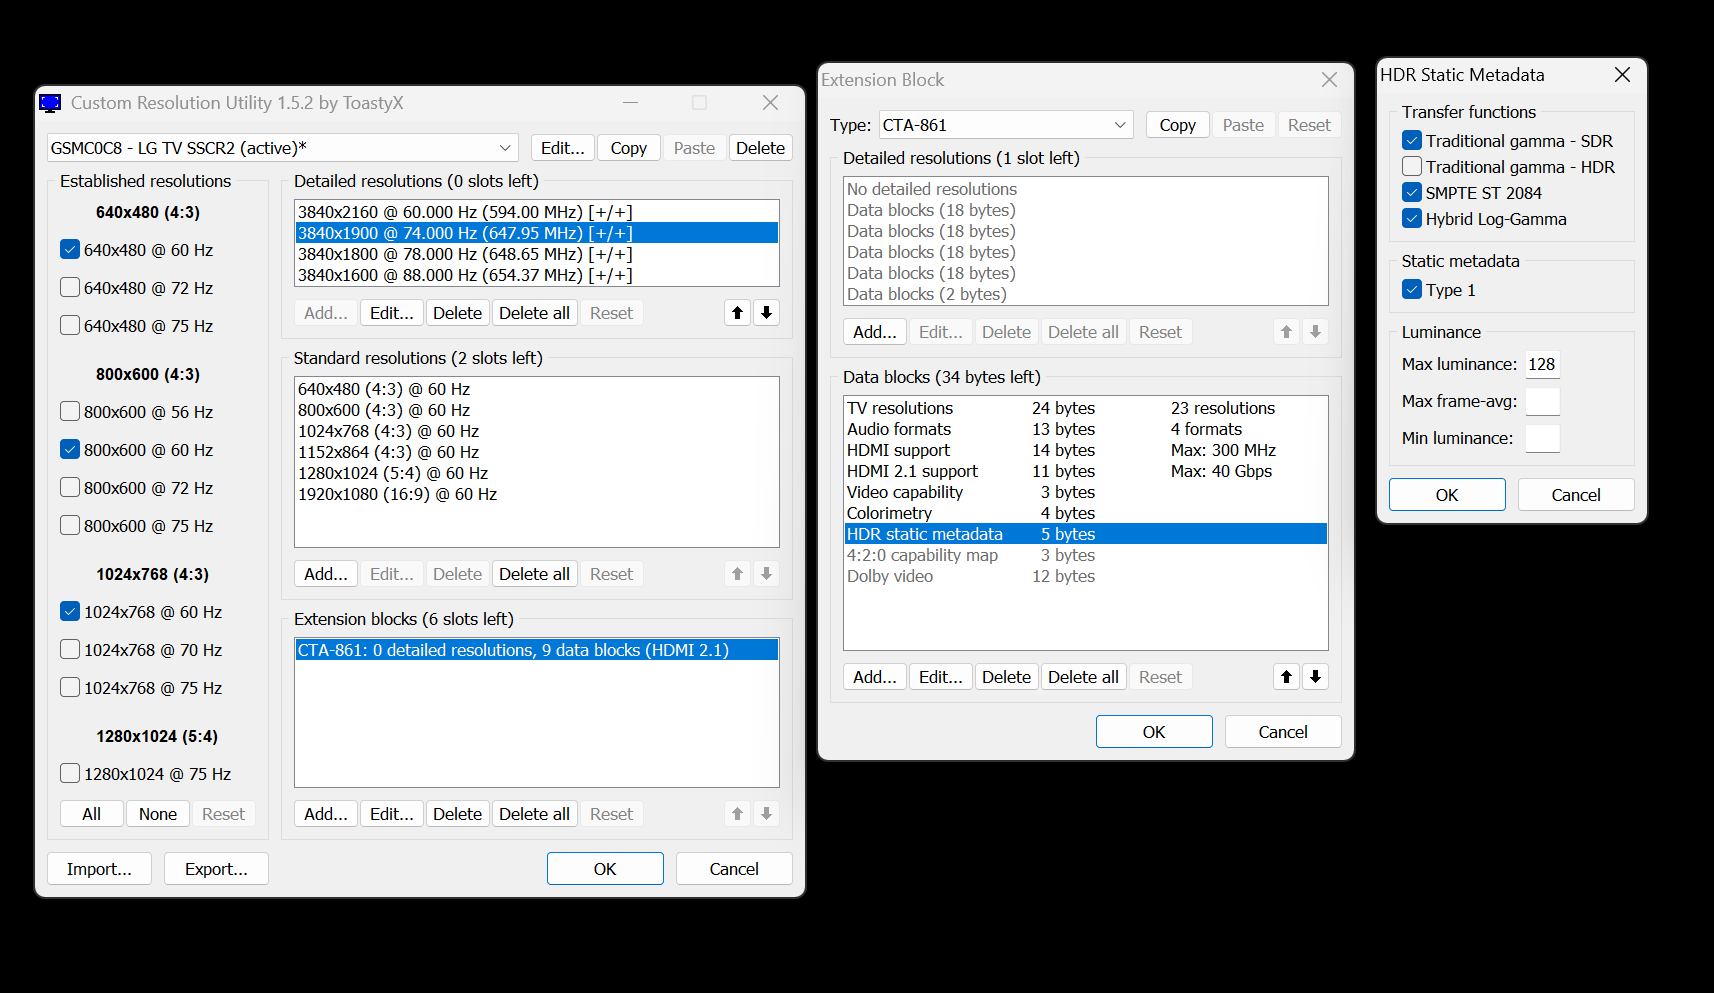
Task: Expand the CTA-861 type combo box arrow
Action: pyautogui.click(x=1119, y=124)
